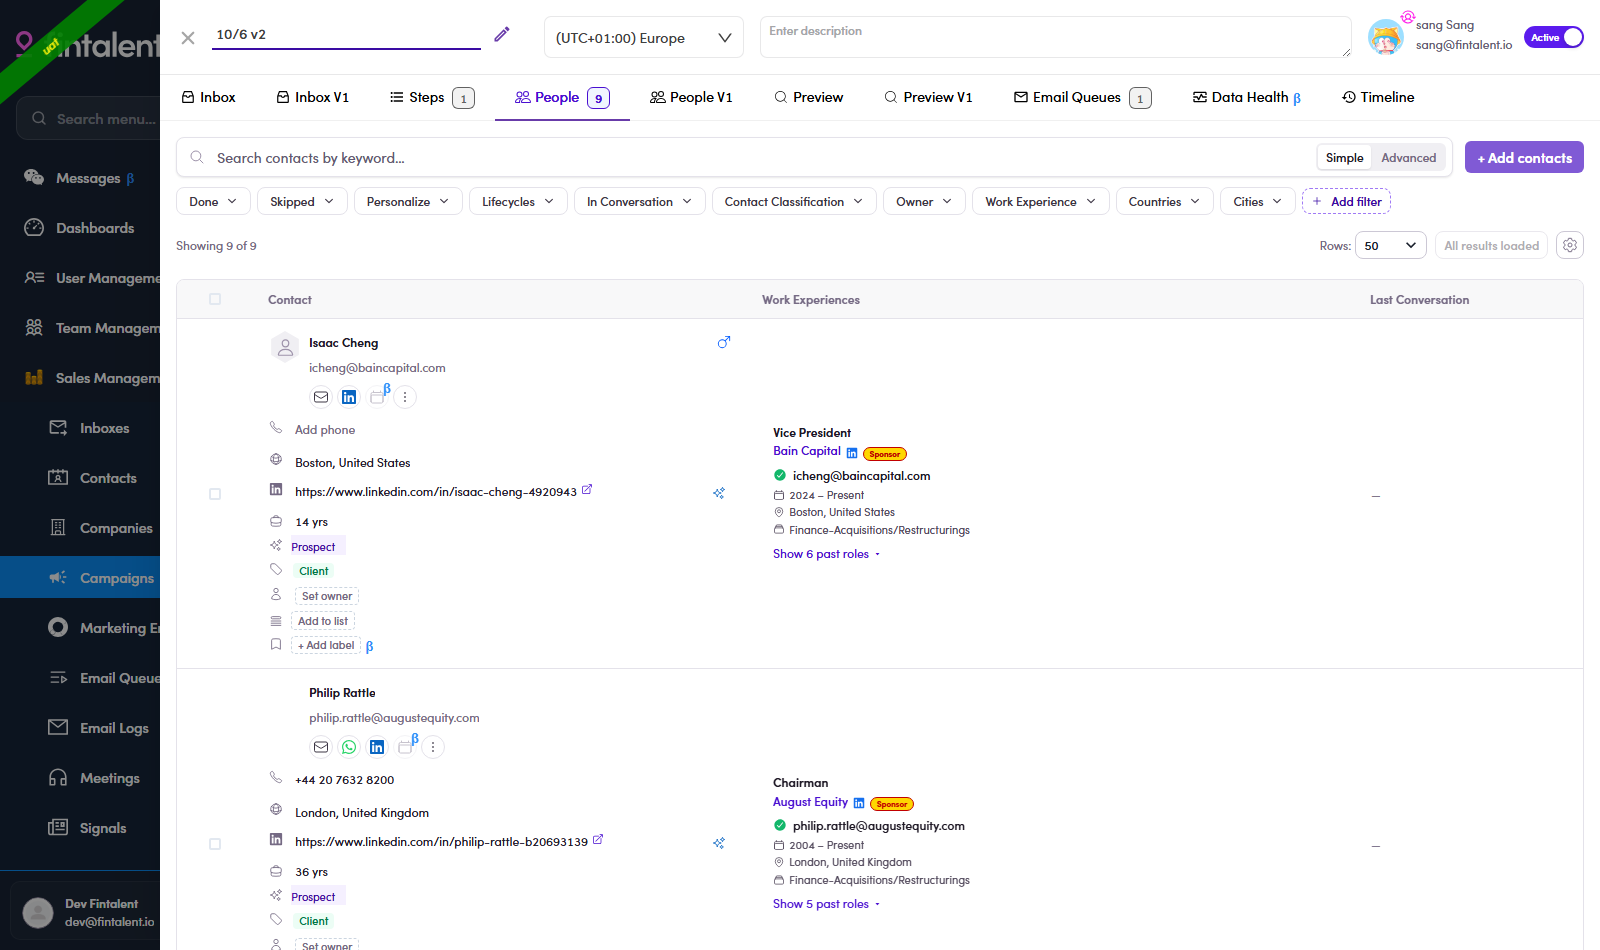Click the Add contacts button
1600x950 pixels.
click(x=1524, y=157)
